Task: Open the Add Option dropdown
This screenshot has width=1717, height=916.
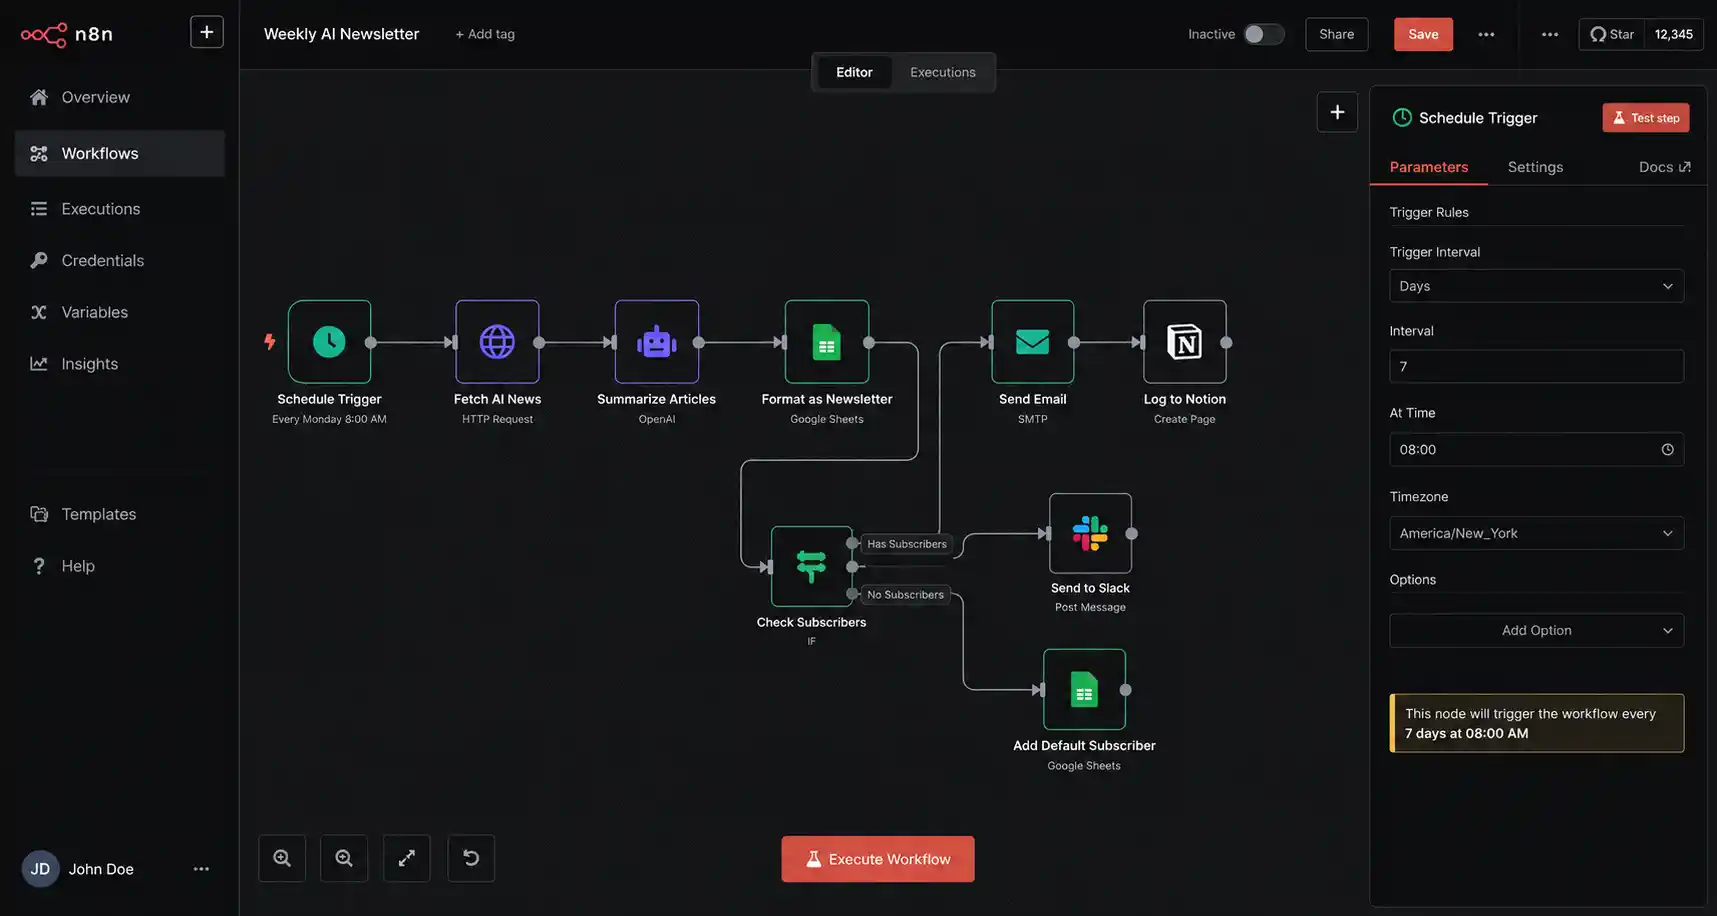Action: [x=1536, y=630]
